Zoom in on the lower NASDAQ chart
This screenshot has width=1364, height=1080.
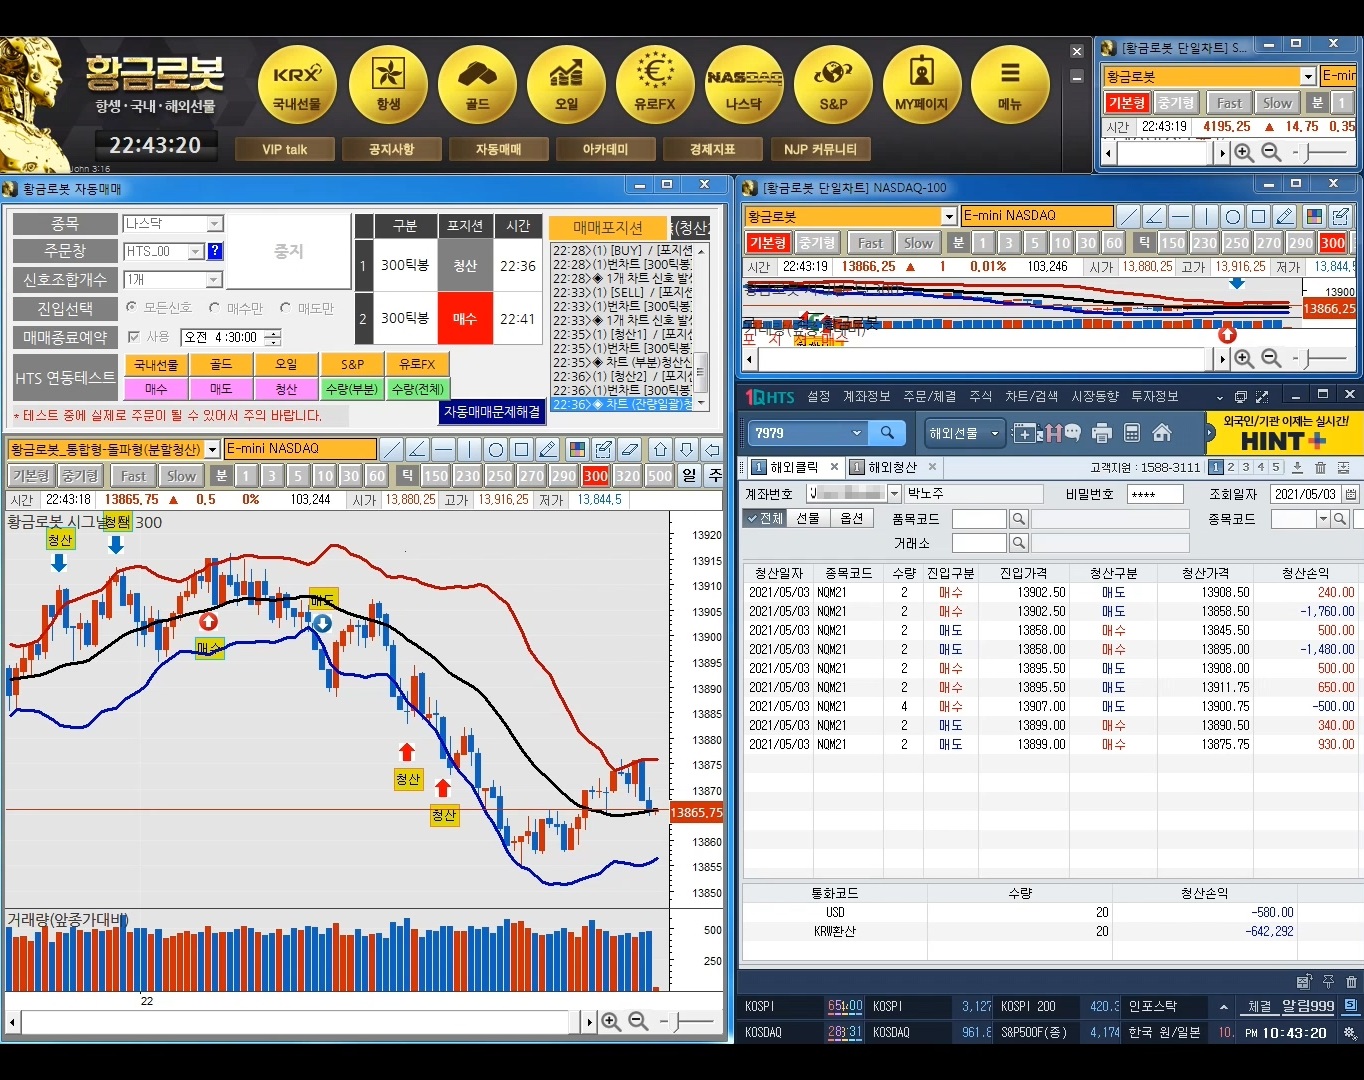(x=610, y=1021)
